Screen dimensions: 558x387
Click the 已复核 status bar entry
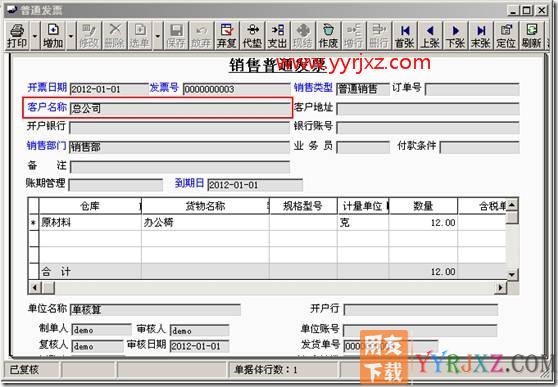coord(31,370)
